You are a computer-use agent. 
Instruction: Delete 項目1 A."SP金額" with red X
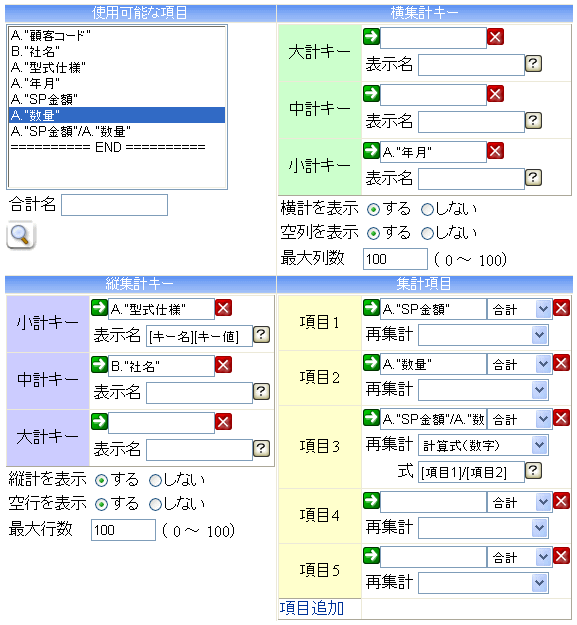(561, 309)
